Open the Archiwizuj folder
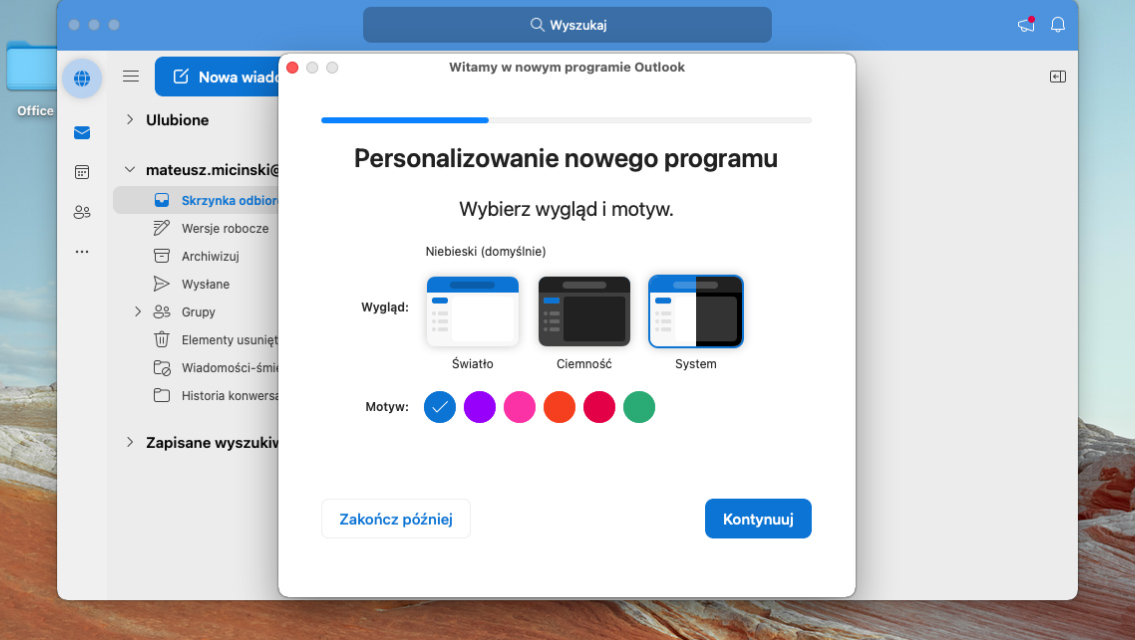 click(x=195, y=256)
